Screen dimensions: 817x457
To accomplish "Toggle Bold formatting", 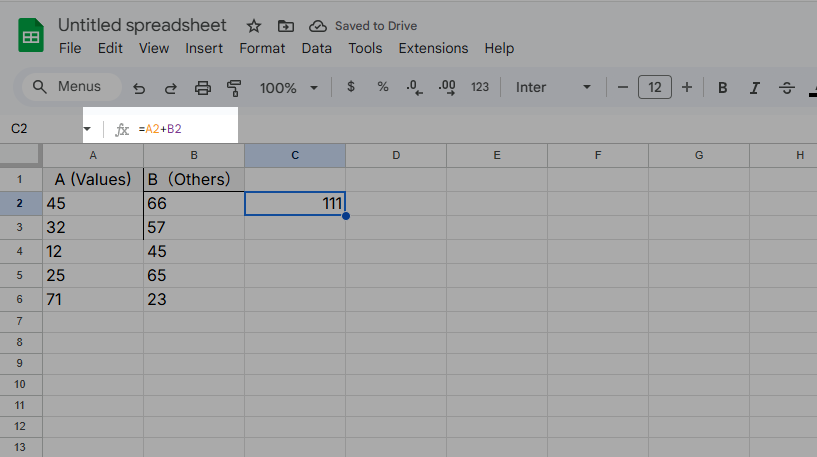I will 722,88.
